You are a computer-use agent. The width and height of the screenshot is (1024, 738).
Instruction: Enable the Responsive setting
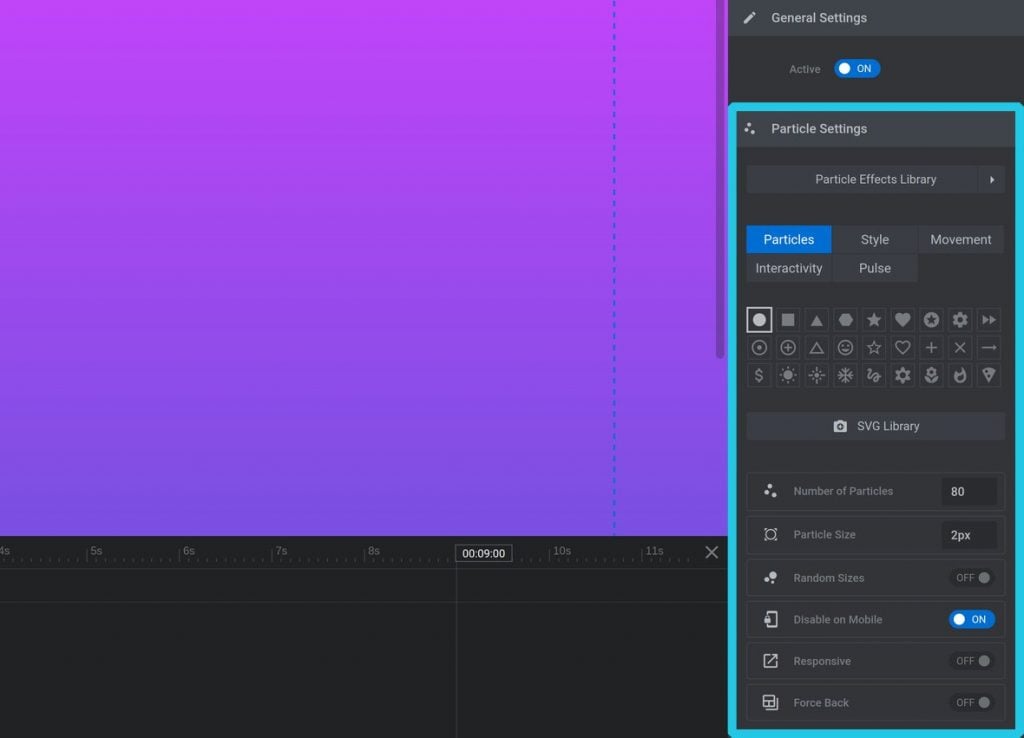(971, 660)
